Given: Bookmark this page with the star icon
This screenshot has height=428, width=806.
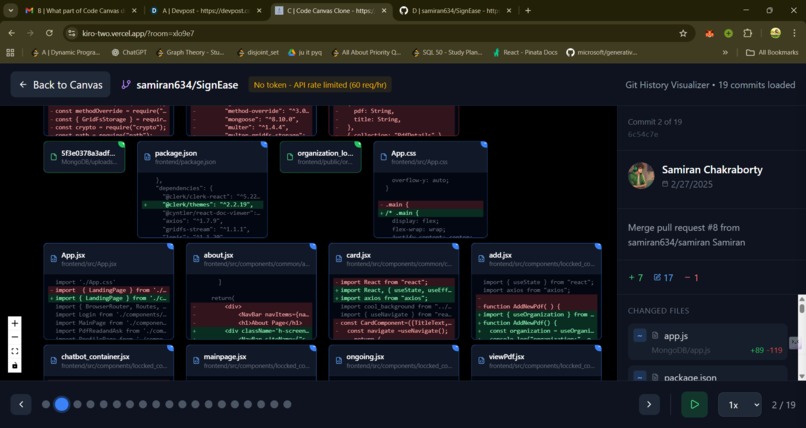Looking at the screenshot, I should point(683,33).
